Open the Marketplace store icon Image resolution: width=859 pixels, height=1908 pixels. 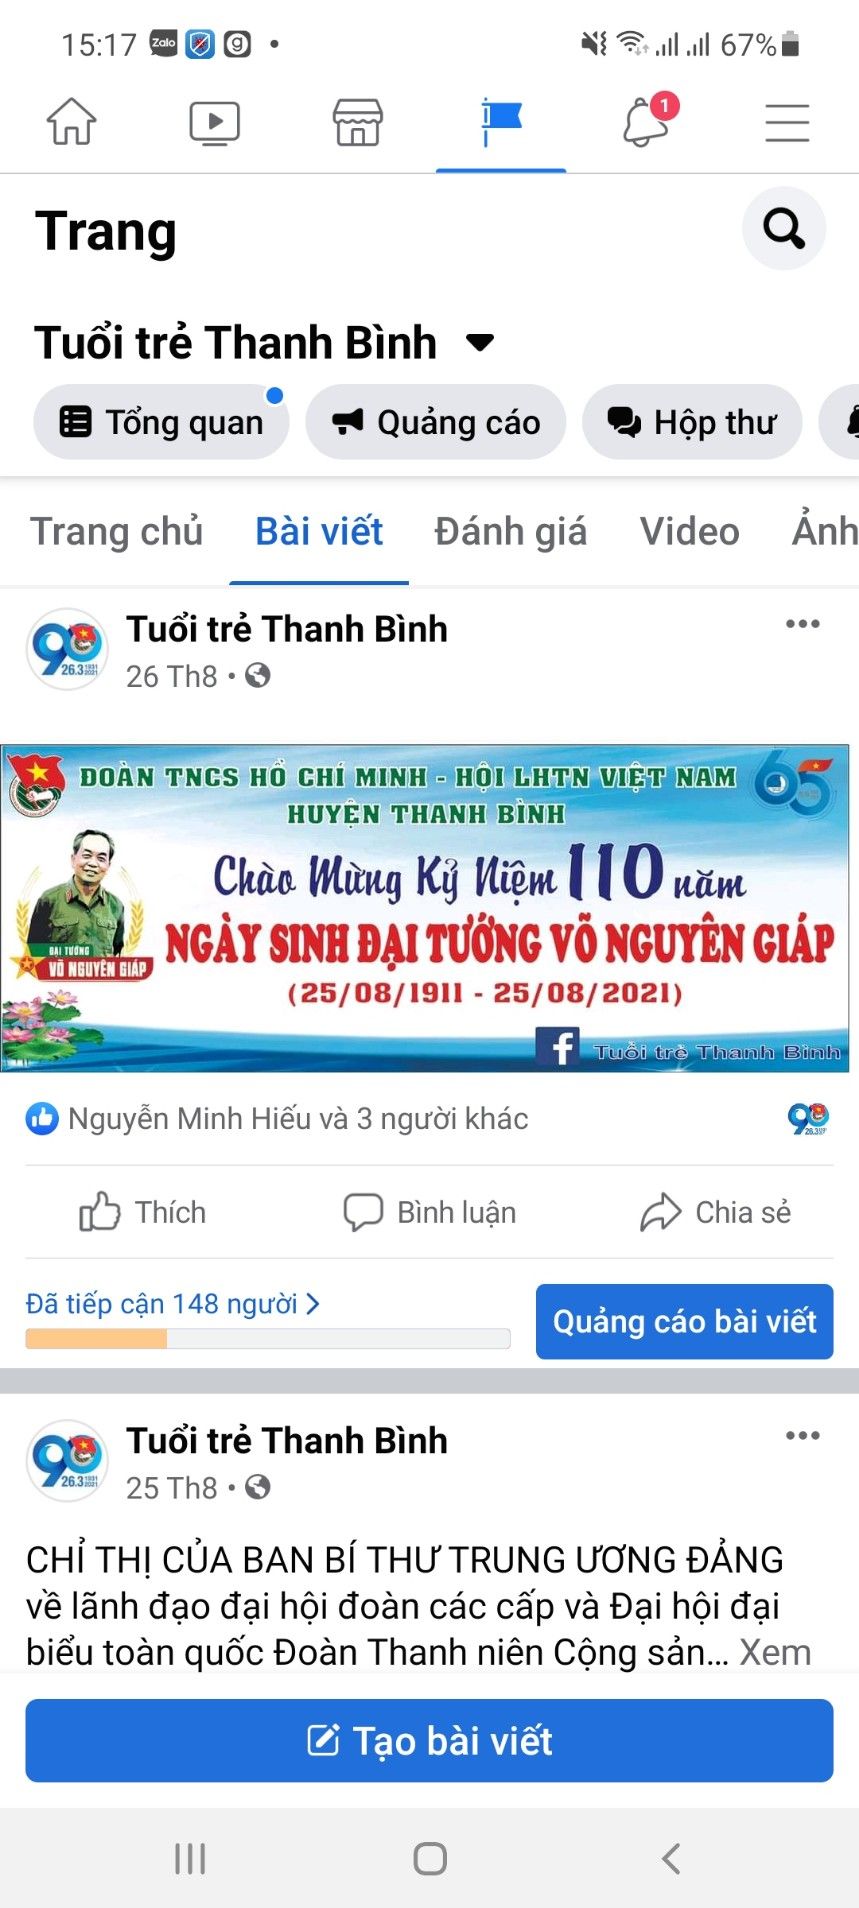[357, 122]
